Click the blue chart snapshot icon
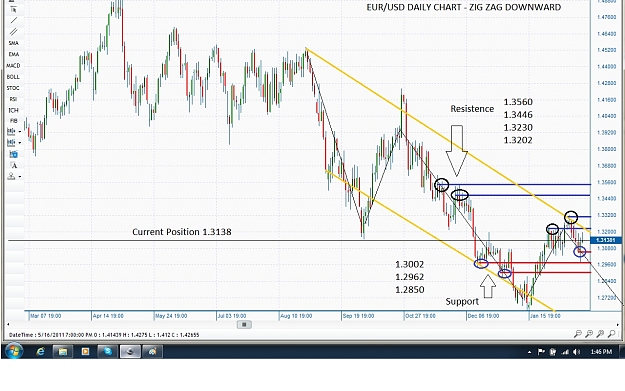The image size is (625, 391). point(14,154)
